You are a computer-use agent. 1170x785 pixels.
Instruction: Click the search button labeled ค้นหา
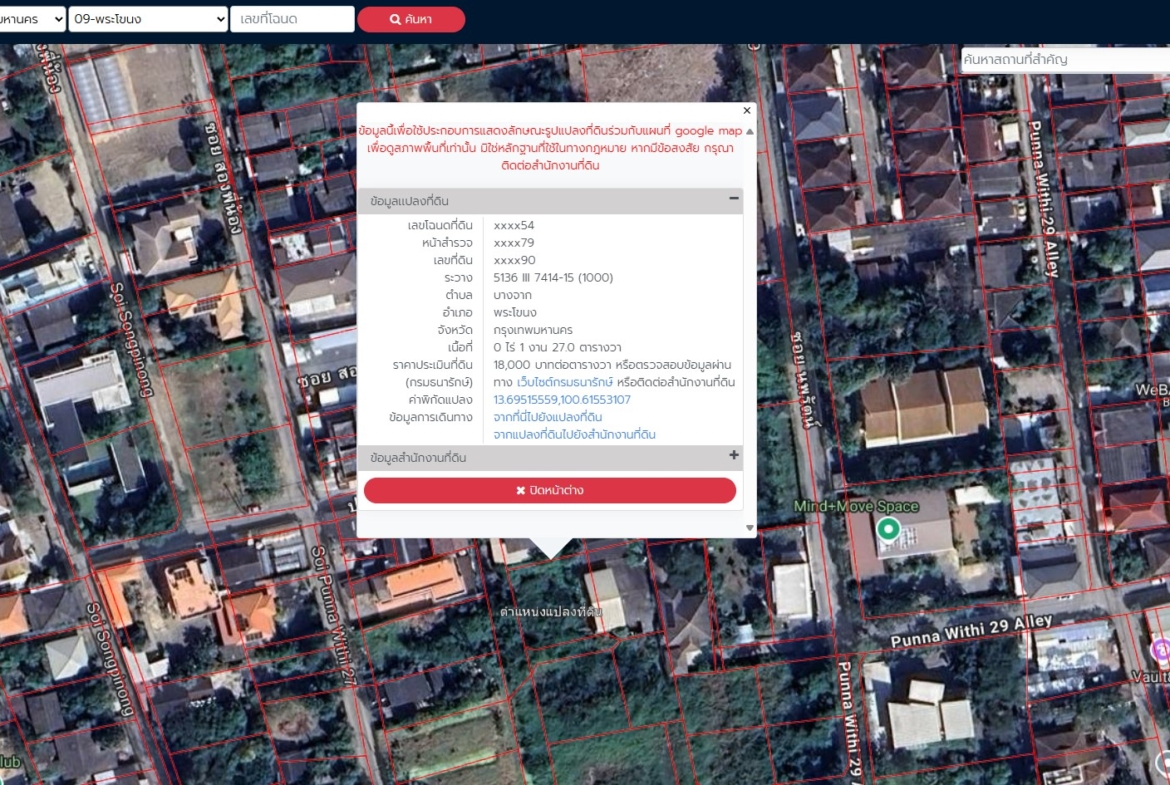point(411,19)
